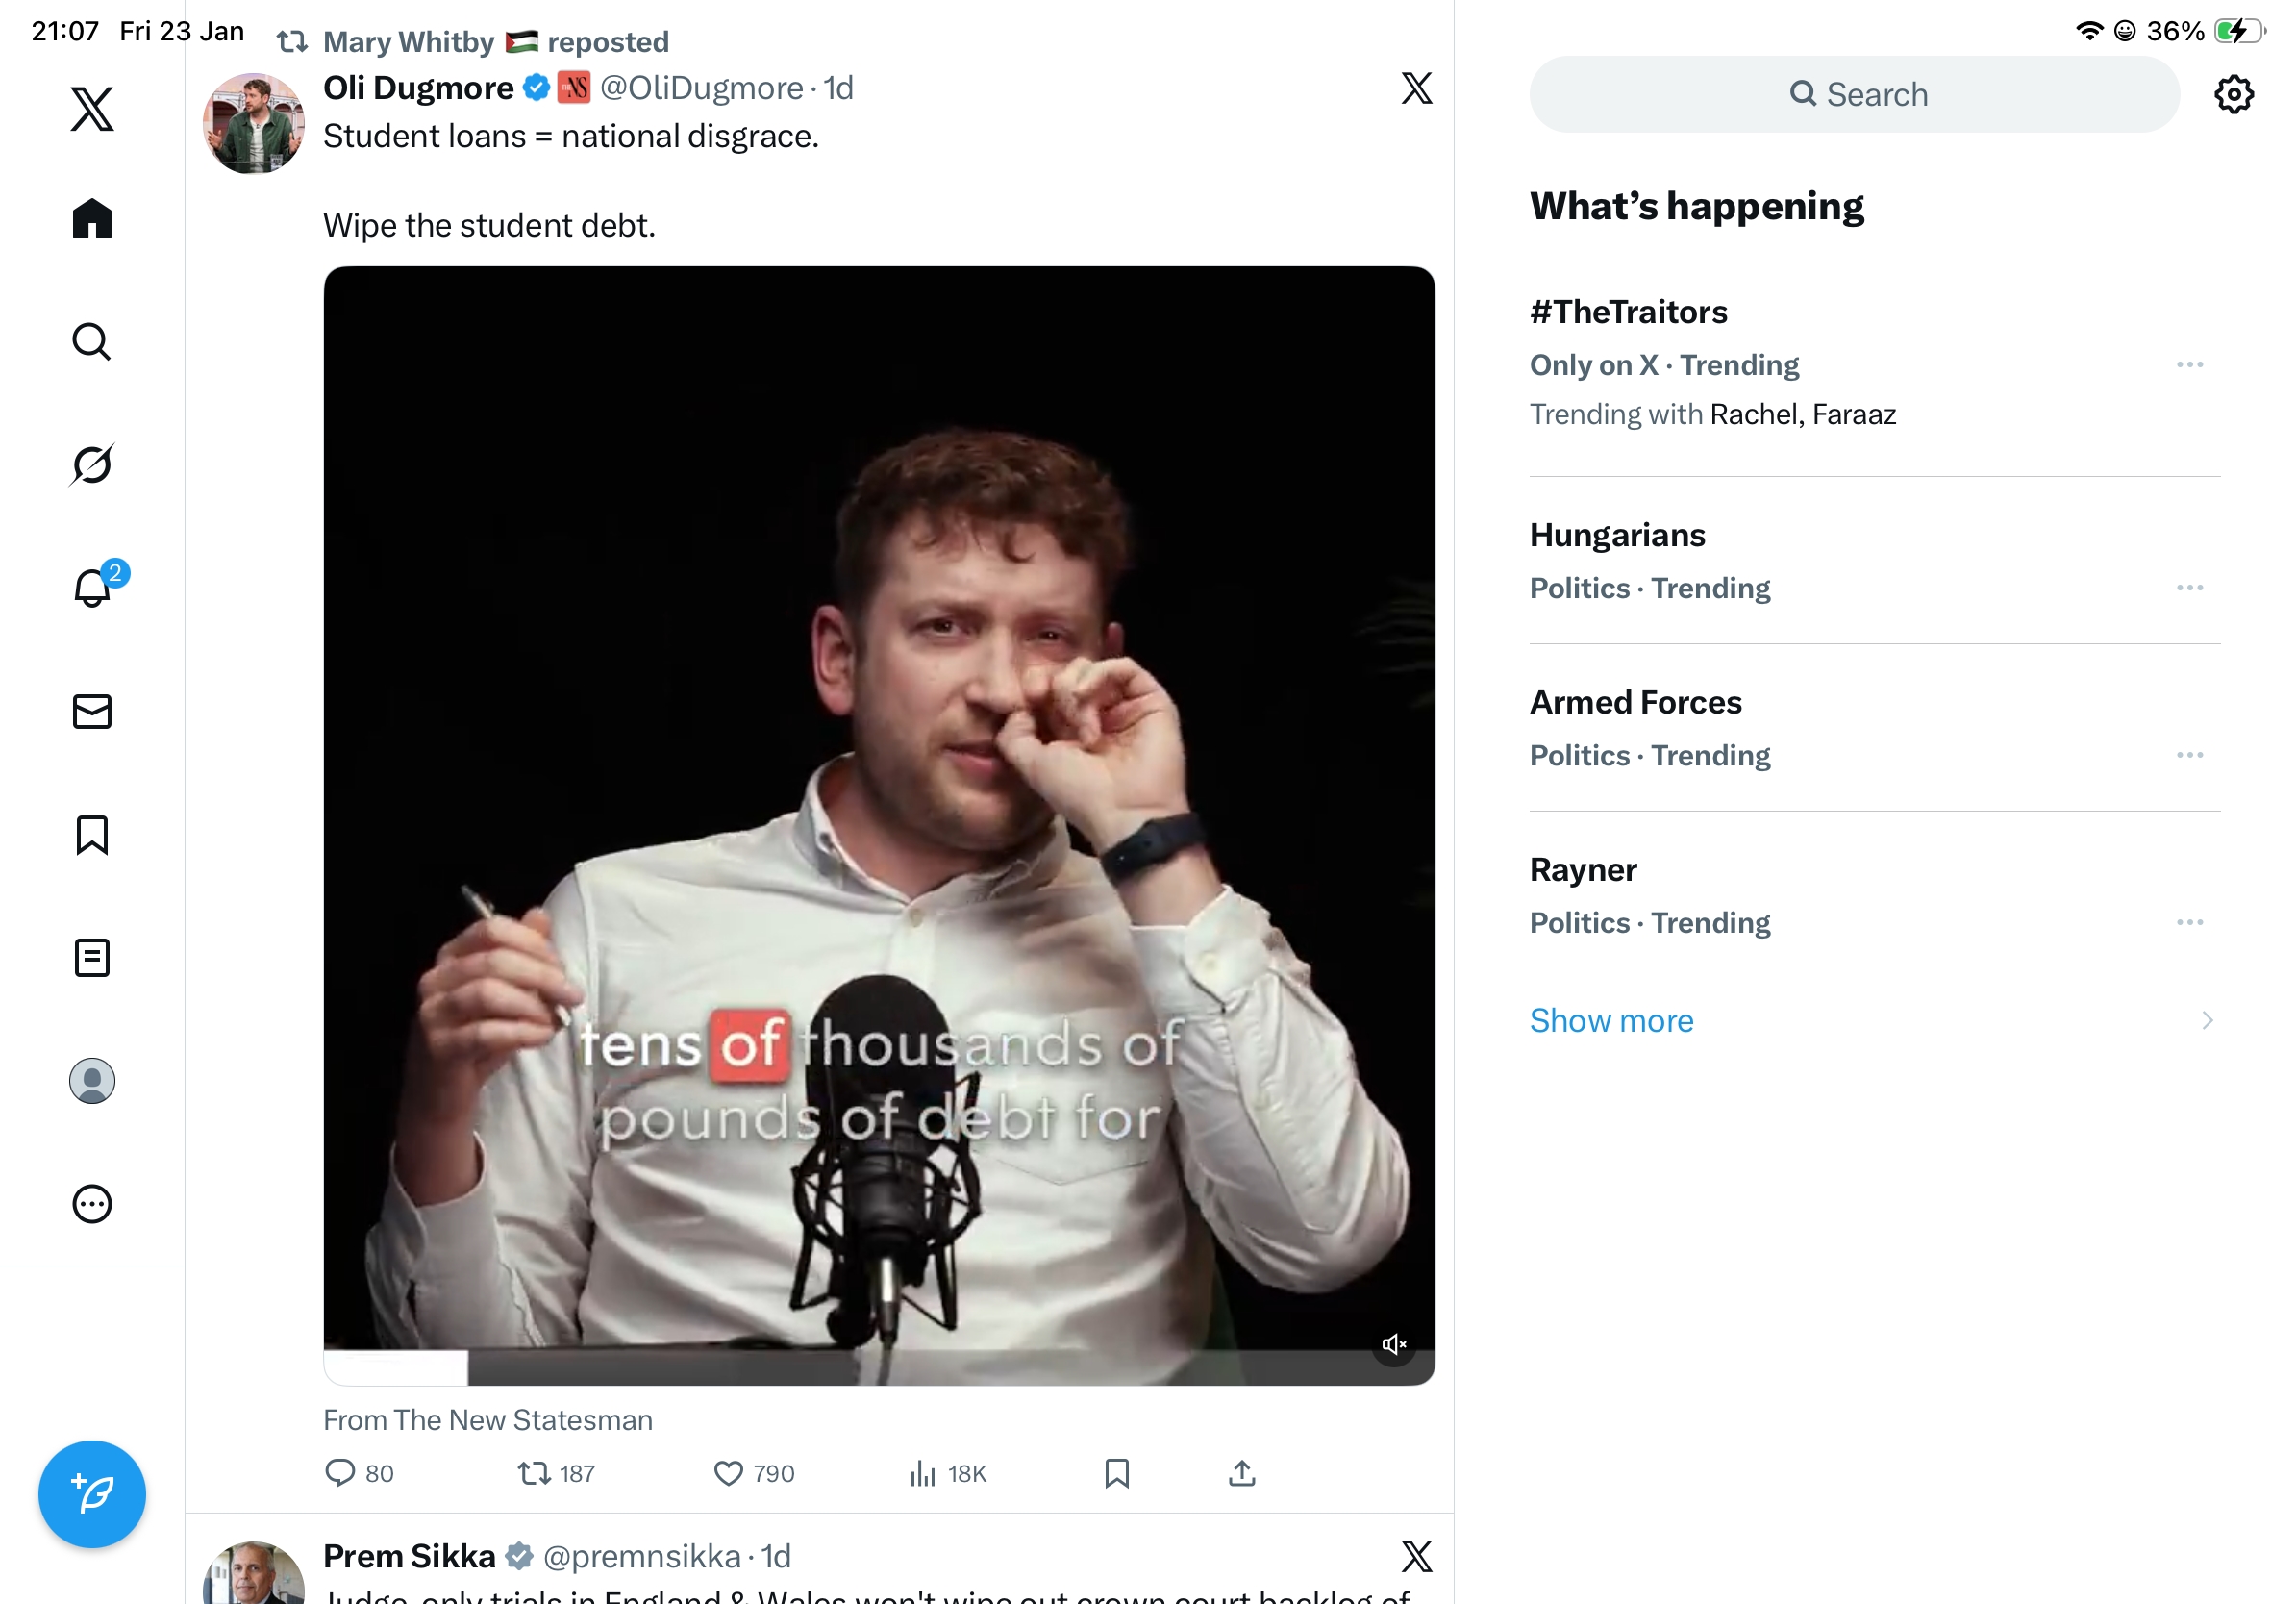The height and width of the screenshot is (1604, 2296).
Task: Open Direct Messages envelope icon
Action: (x=92, y=711)
